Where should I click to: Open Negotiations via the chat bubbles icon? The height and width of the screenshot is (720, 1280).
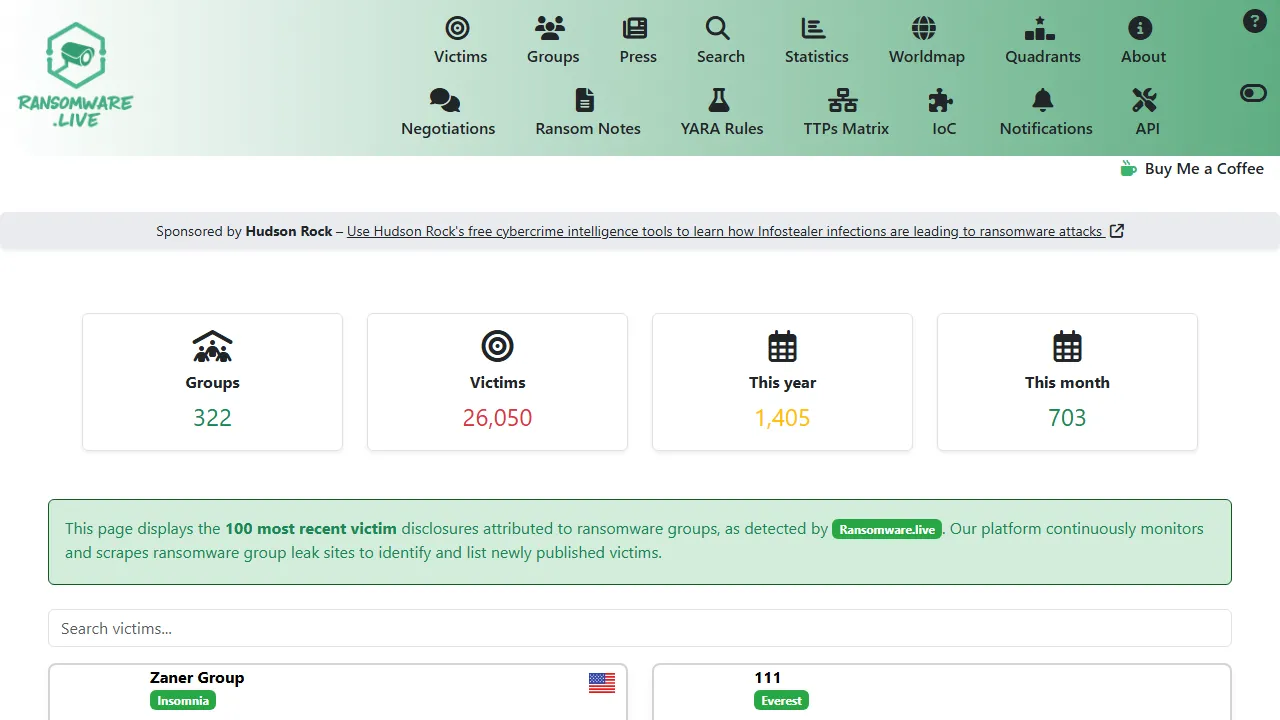click(x=443, y=101)
